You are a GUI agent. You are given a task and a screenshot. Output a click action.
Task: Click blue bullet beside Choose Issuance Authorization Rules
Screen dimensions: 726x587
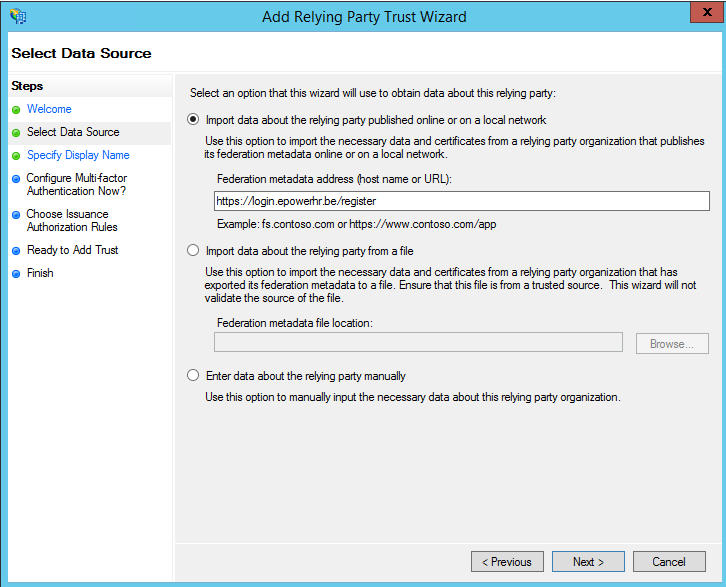coord(16,215)
